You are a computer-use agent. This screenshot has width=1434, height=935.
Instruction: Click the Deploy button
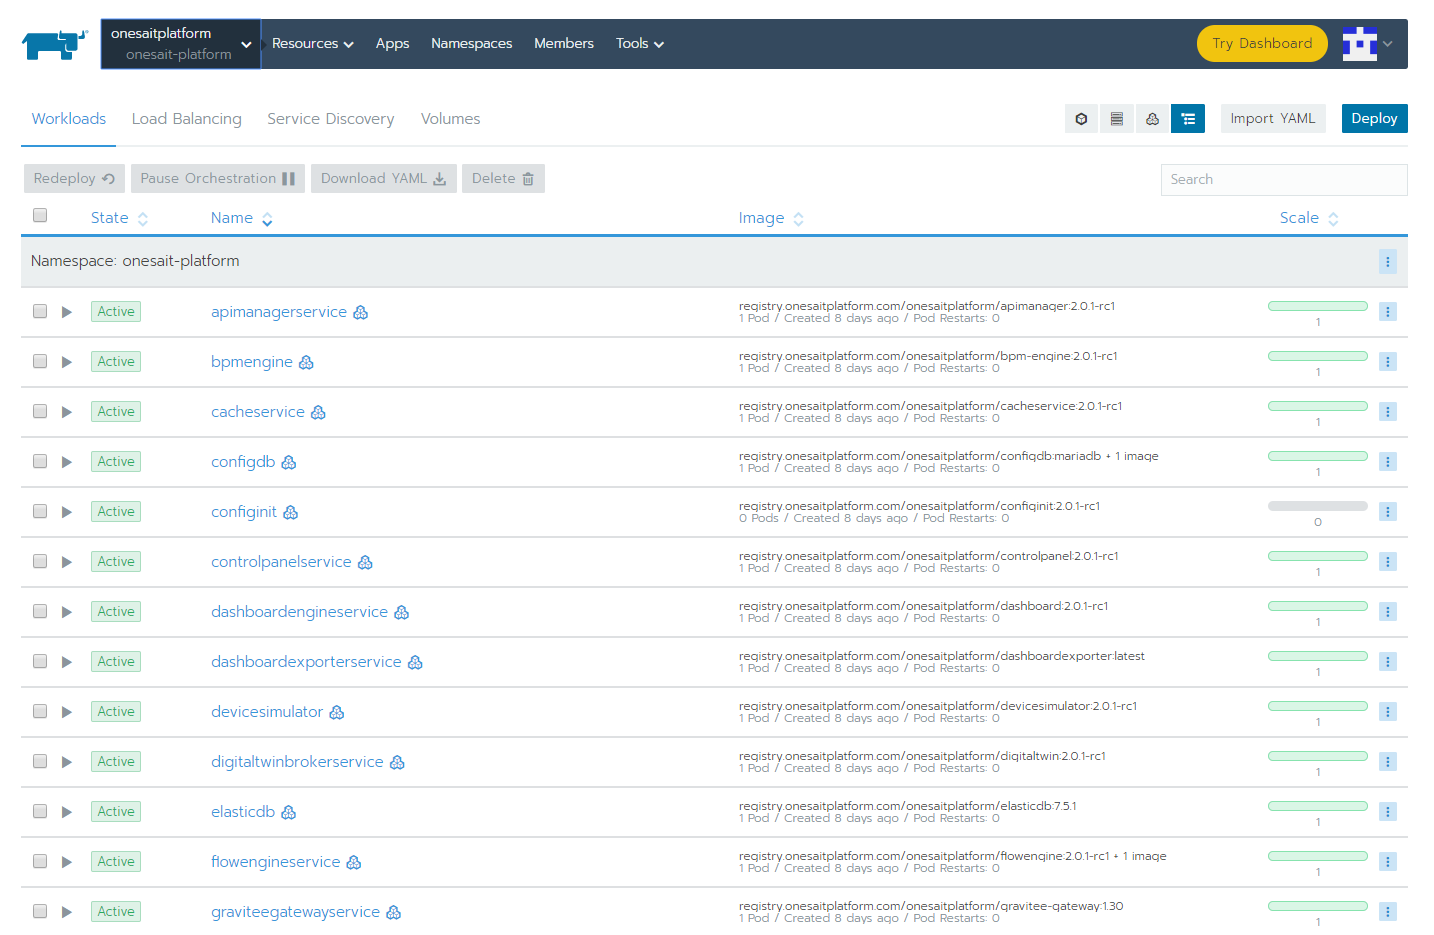(1374, 118)
